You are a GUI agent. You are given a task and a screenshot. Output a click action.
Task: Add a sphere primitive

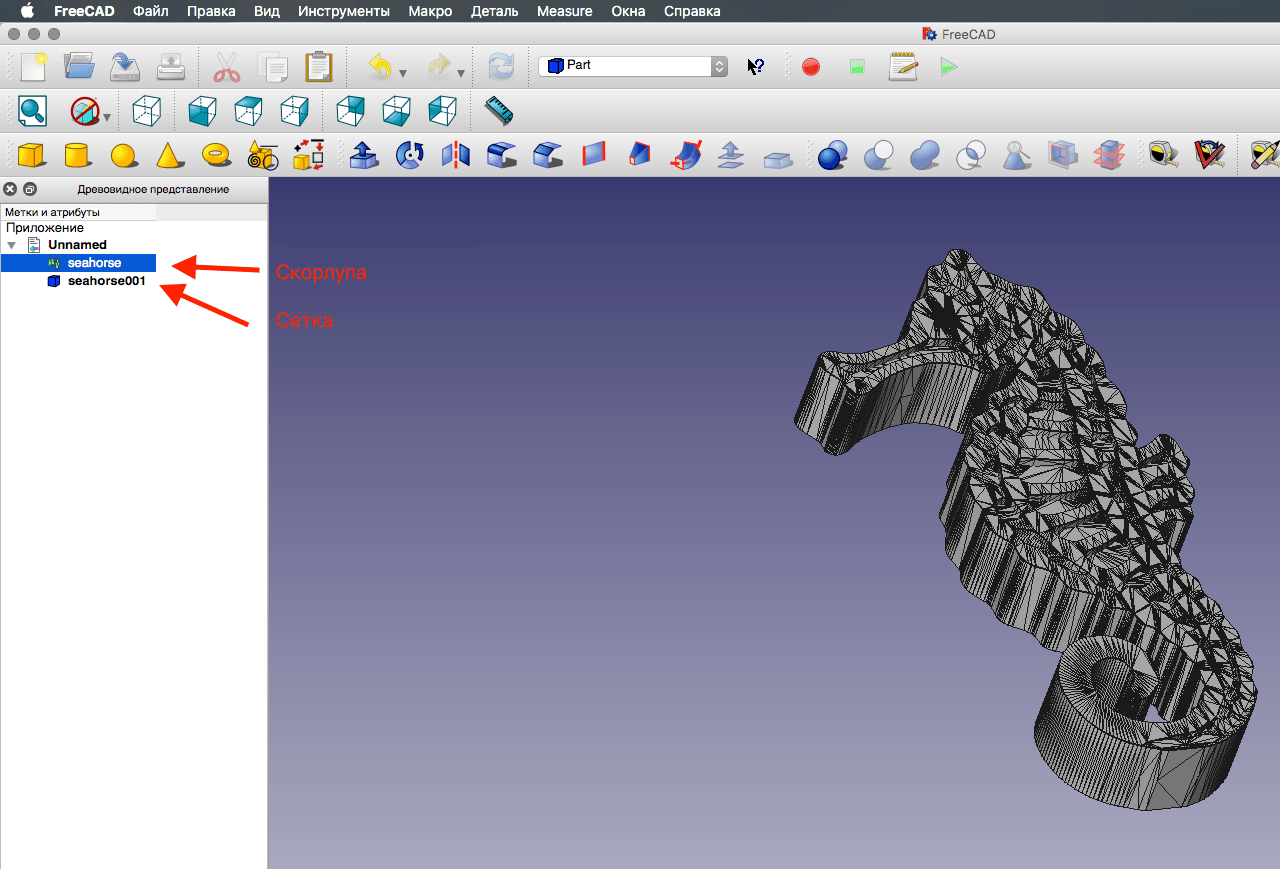point(124,155)
